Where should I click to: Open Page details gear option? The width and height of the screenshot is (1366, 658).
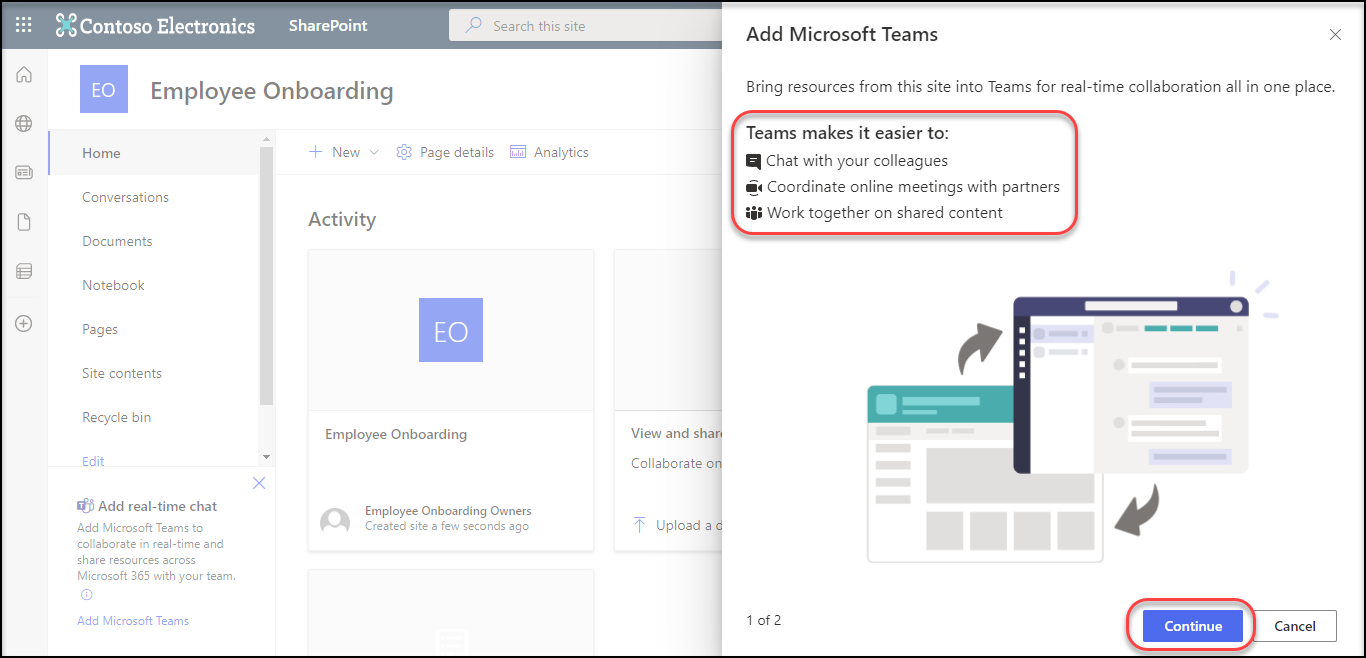pos(445,152)
